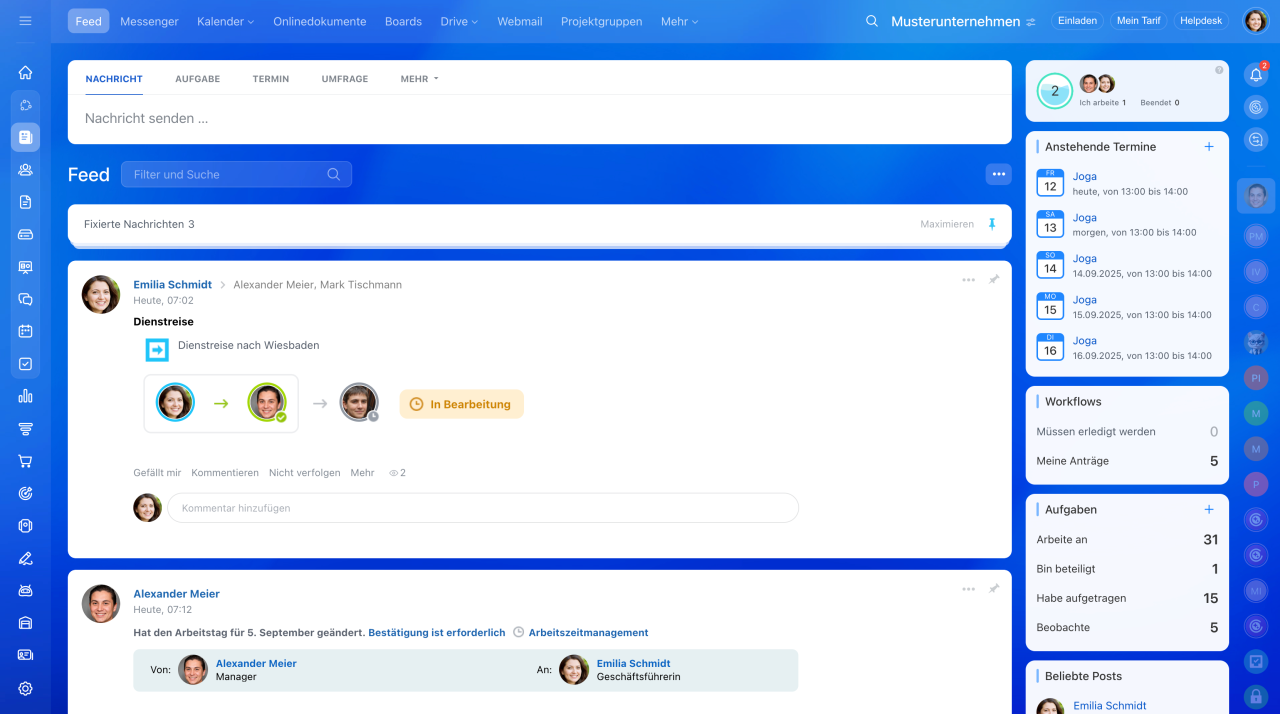1280x714 pixels.
Task: Open Feed three-dots options button
Action: [998, 174]
